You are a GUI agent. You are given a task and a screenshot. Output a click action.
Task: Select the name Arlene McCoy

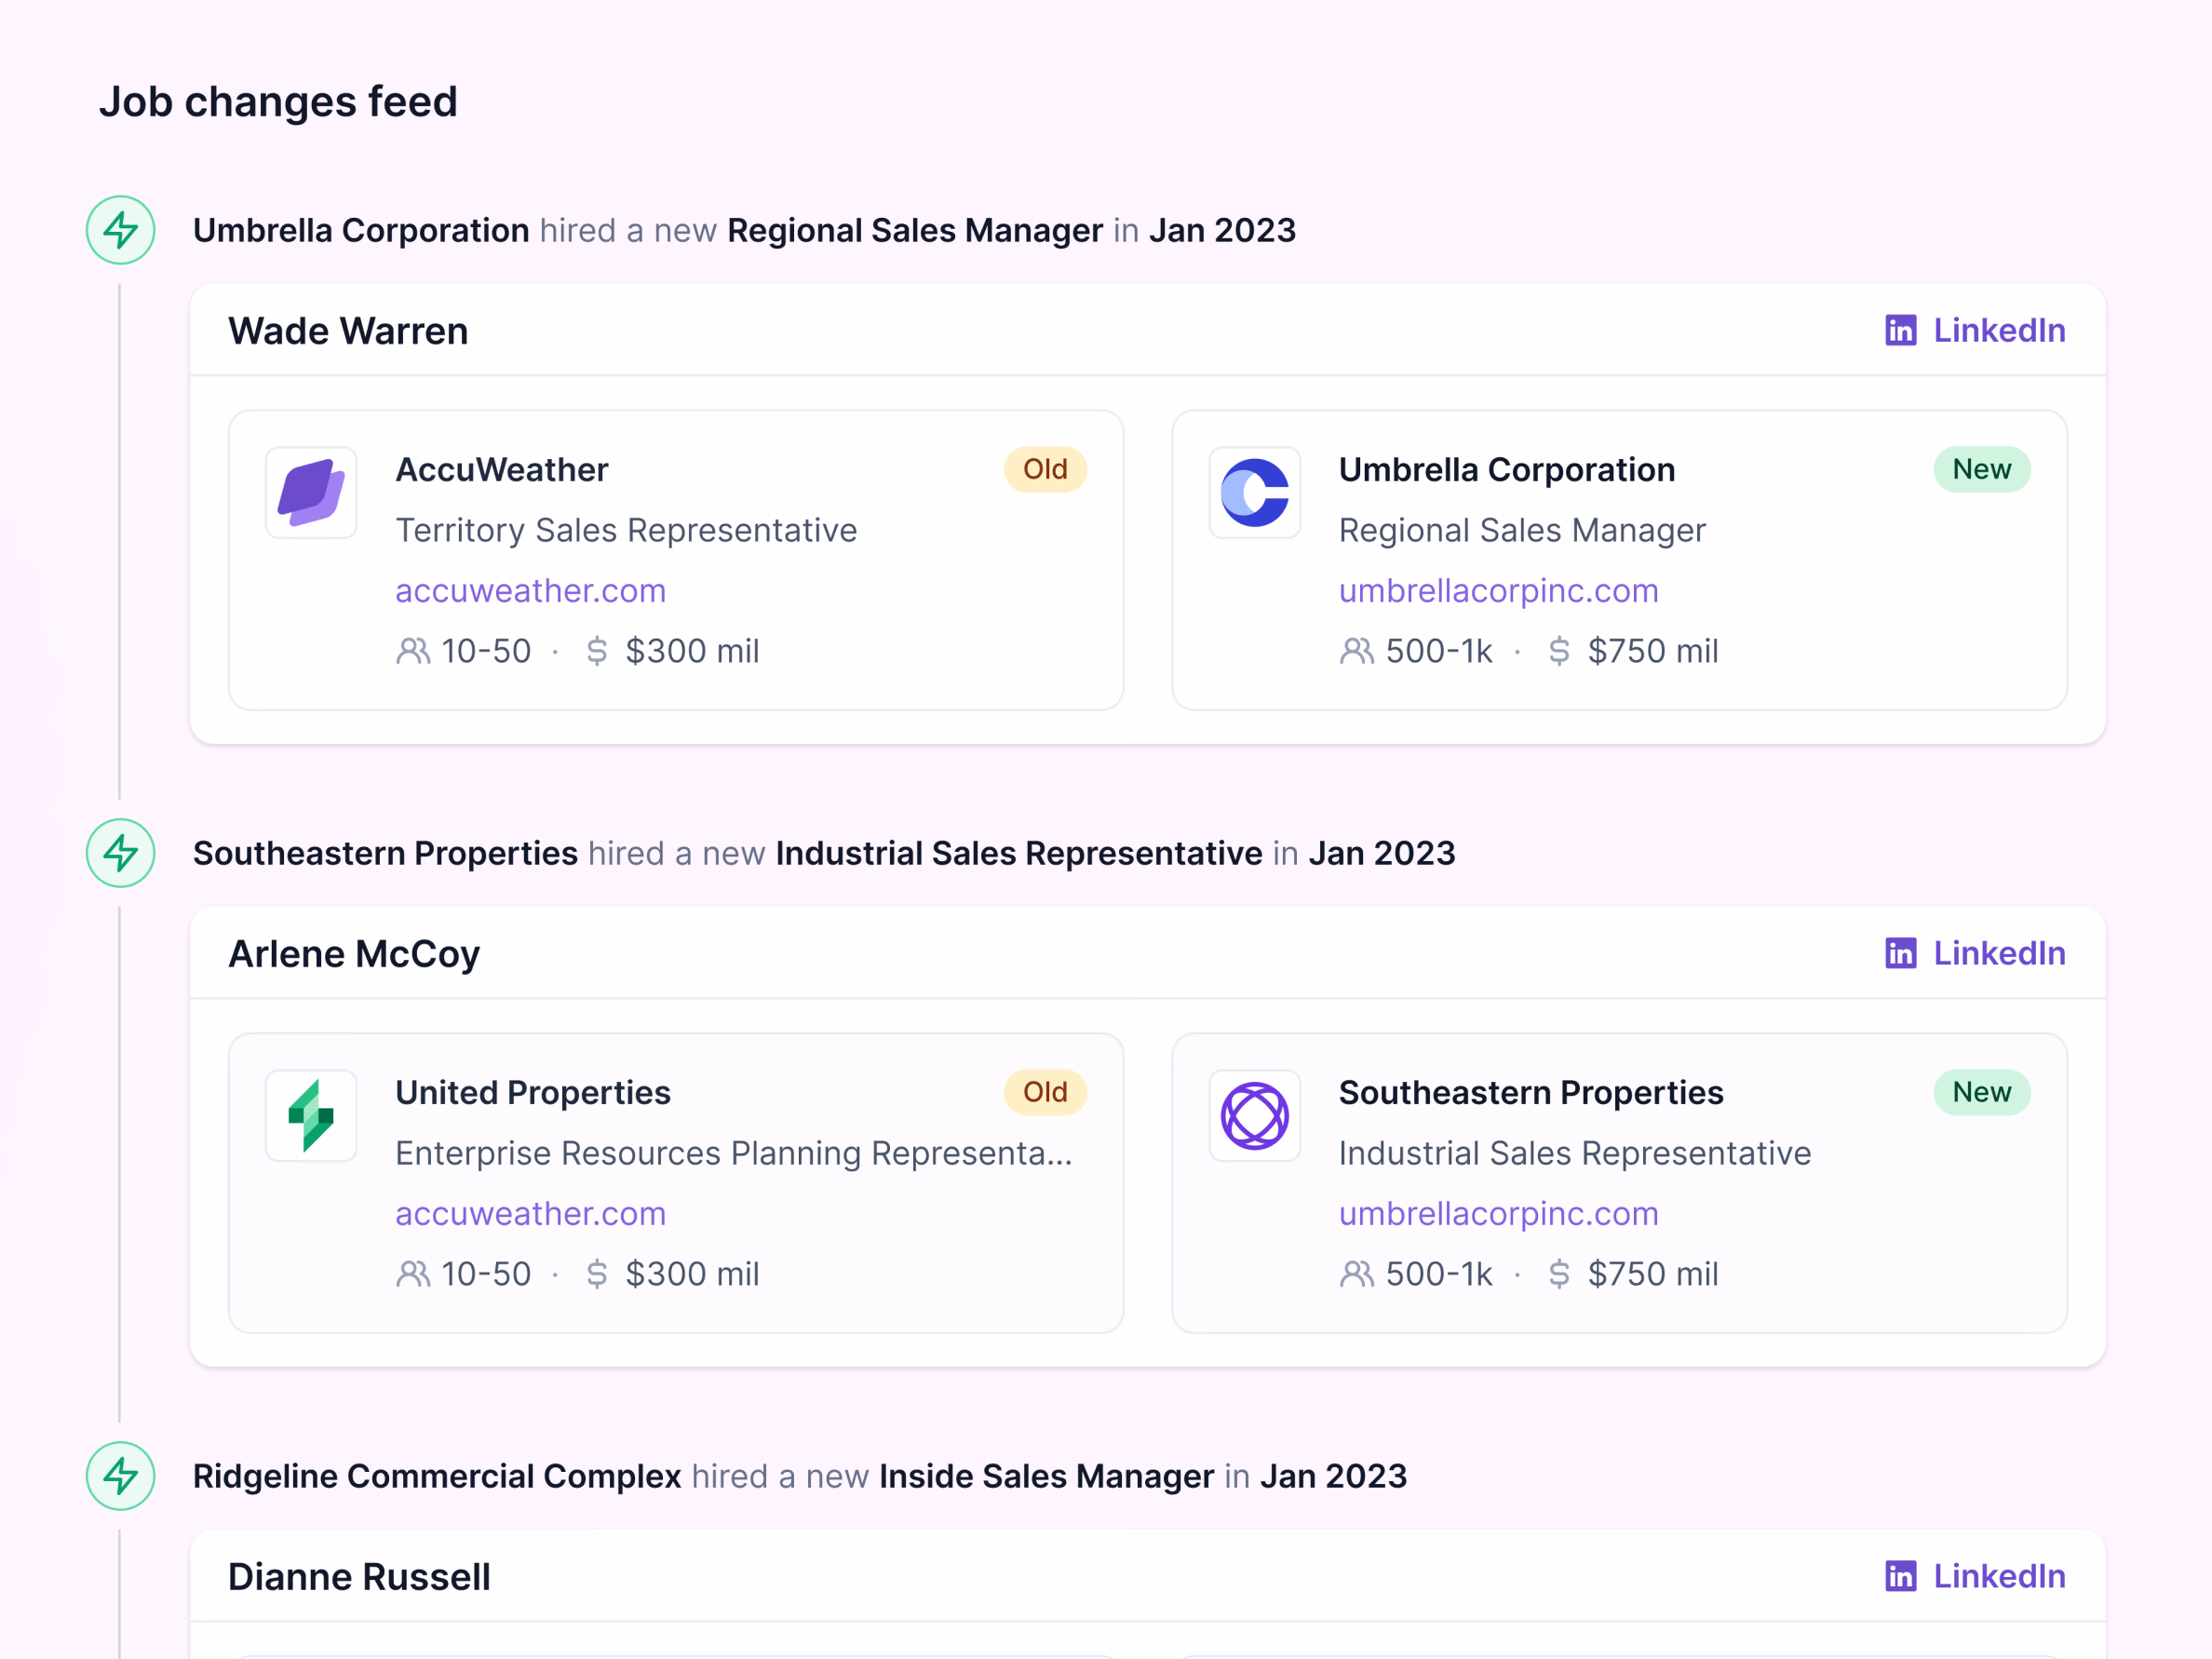354,954
